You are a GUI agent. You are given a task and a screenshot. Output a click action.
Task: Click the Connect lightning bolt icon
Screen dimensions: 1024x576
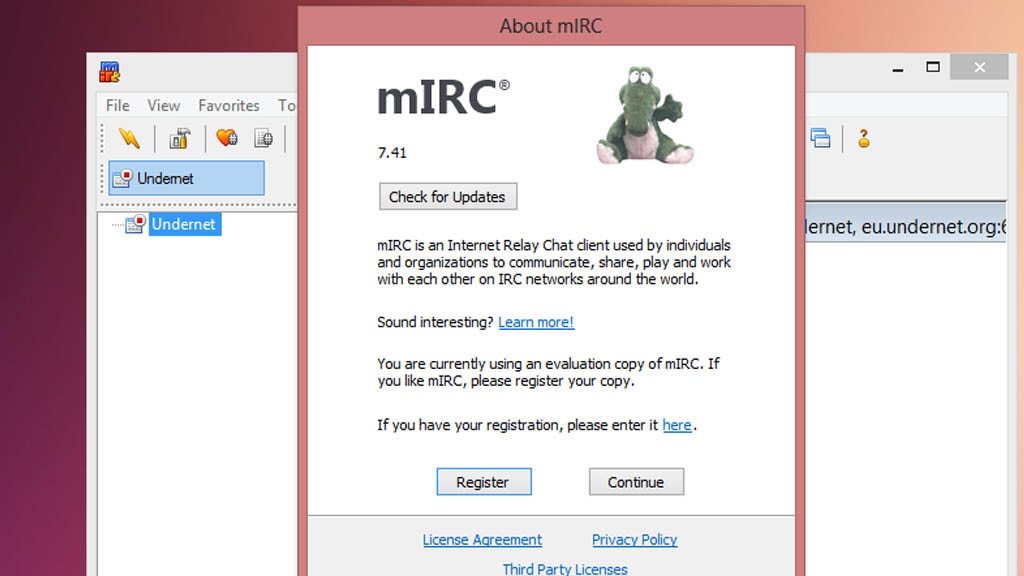[x=129, y=138]
